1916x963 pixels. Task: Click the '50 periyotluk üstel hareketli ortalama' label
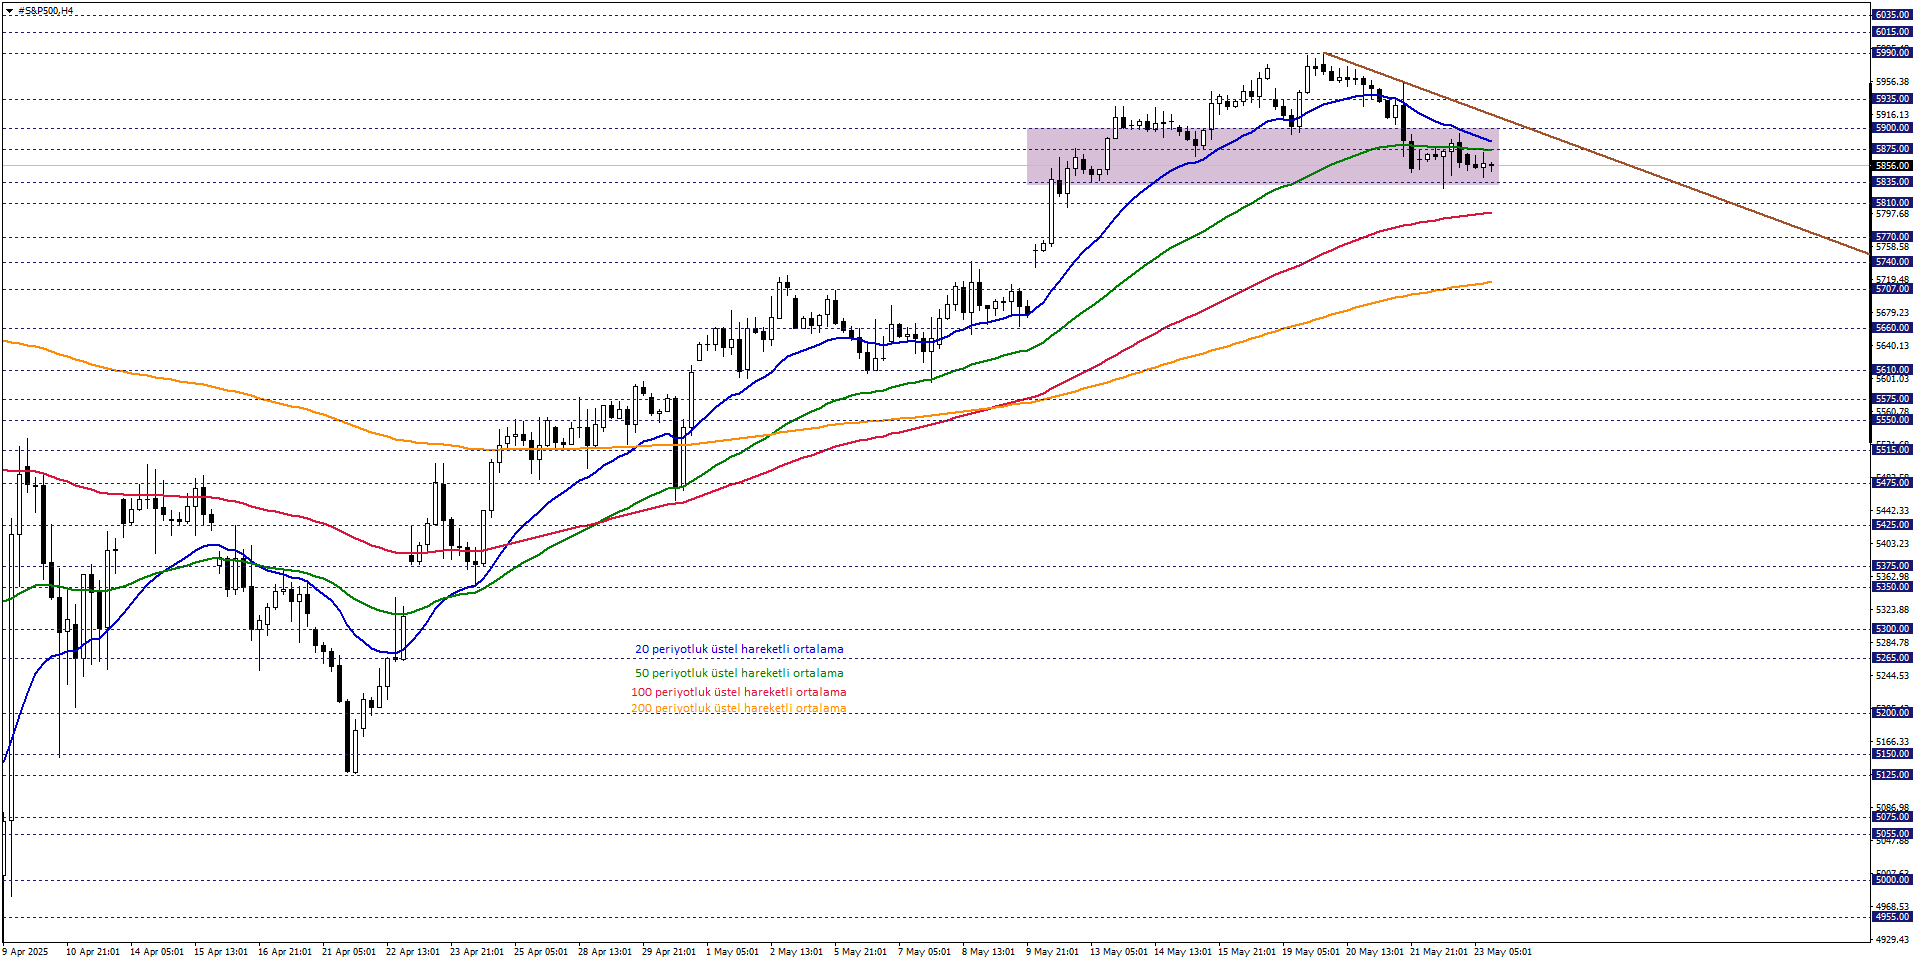pos(739,673)
